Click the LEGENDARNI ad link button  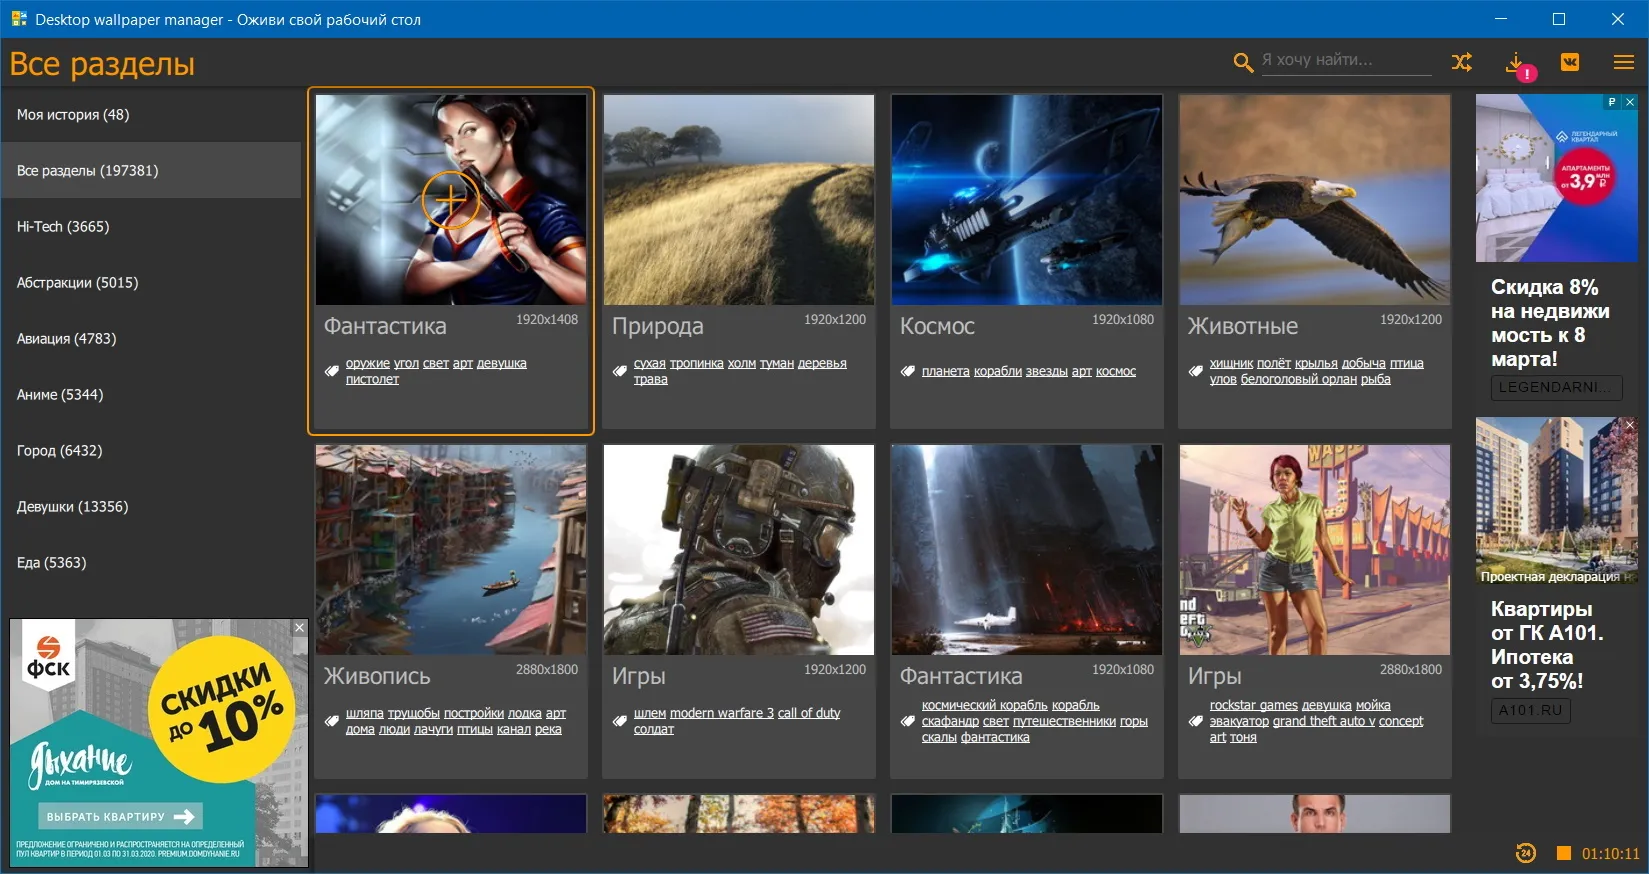coord(1557,387)
